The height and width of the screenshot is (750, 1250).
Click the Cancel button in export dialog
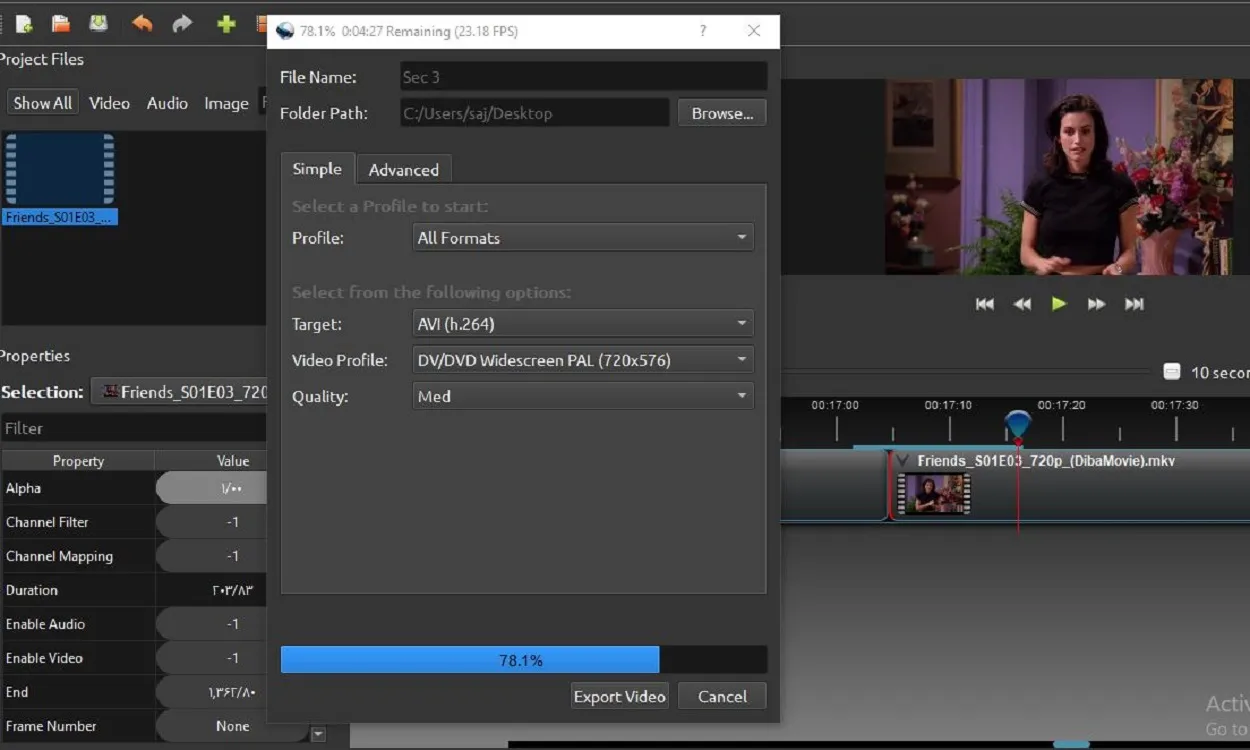tap(722, 697)
